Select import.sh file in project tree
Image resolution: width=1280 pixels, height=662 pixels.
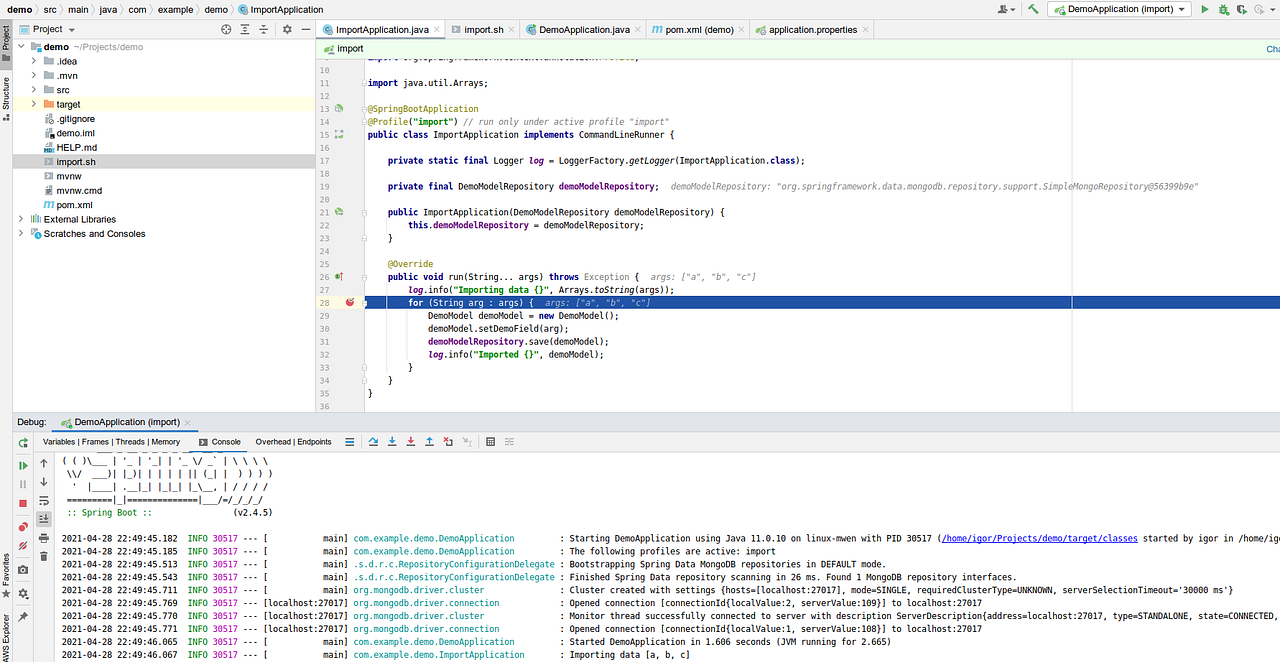point(76,162)
